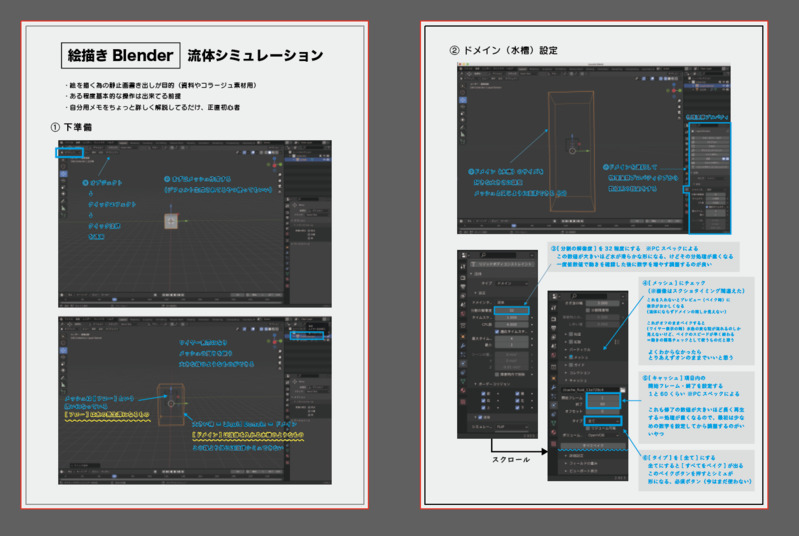This screenshot has width=799, height=536.
Task: Open Physics tab in right scrolled panel
Action: [554, 405]
